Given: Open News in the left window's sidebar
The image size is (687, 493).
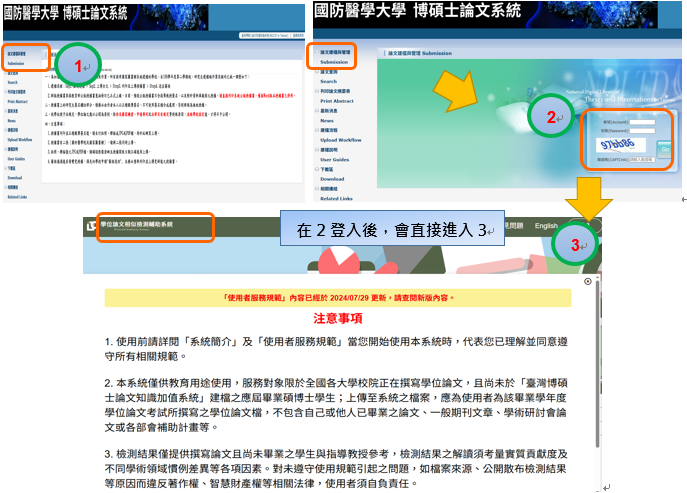Looking at the screenshot, I should tap(12, 121).
